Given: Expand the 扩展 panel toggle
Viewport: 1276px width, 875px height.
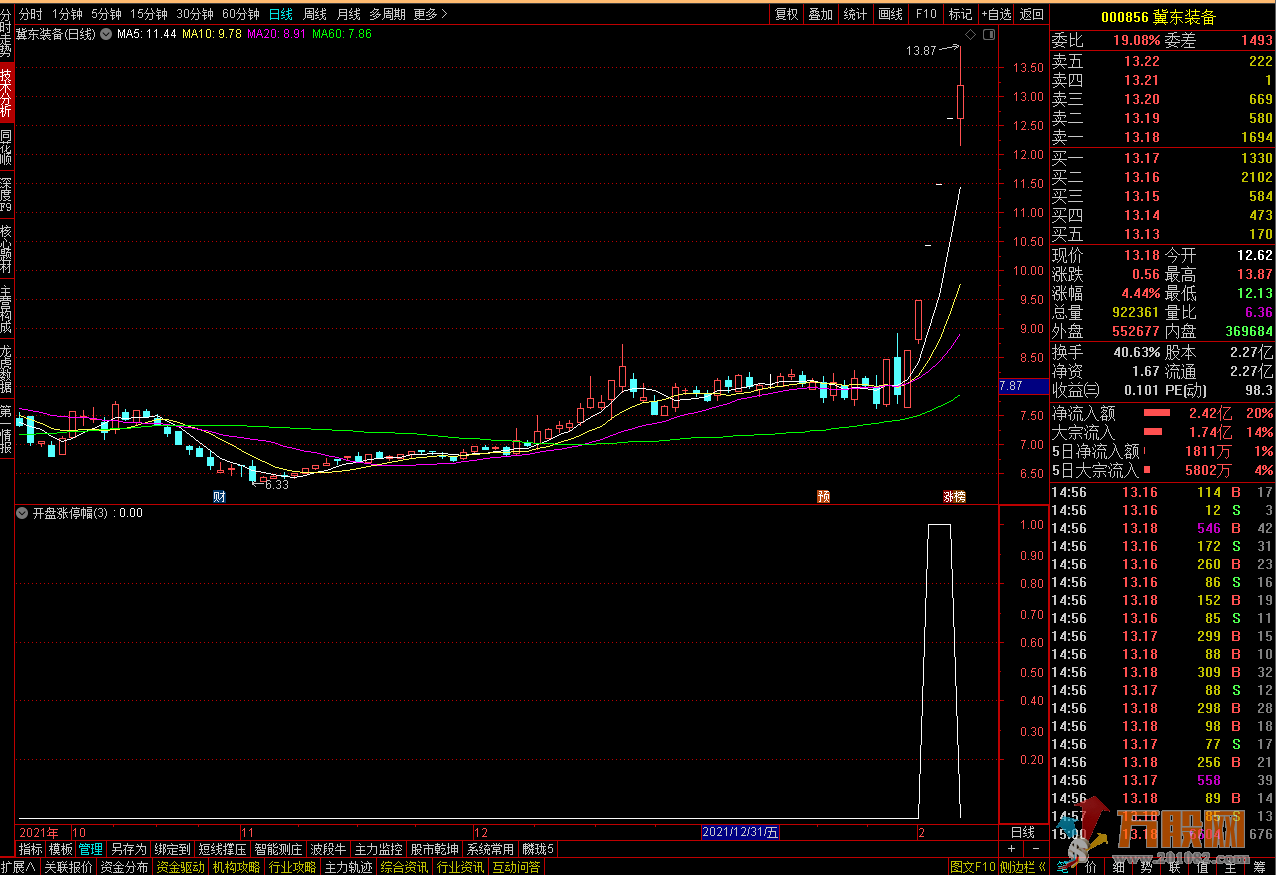Looking at the screenshot, I should point(19,867).
